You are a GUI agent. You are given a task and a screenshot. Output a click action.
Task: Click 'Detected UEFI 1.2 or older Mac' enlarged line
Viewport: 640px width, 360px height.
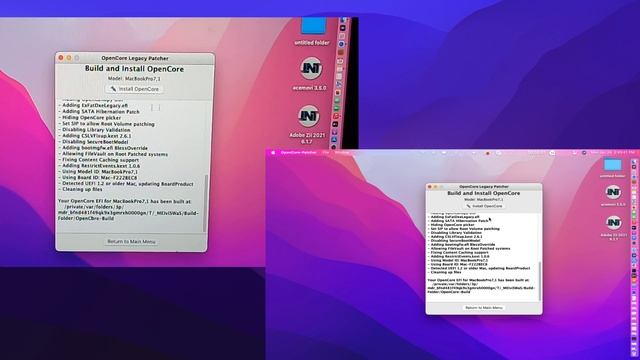pyautogui.click(x=126, y=184)
